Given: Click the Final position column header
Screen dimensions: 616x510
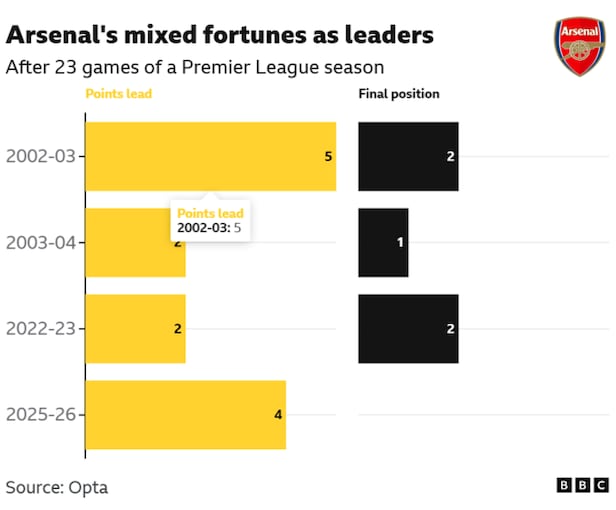Looking at the screenshot, I should pyautogui.click(x=398, y=95).
